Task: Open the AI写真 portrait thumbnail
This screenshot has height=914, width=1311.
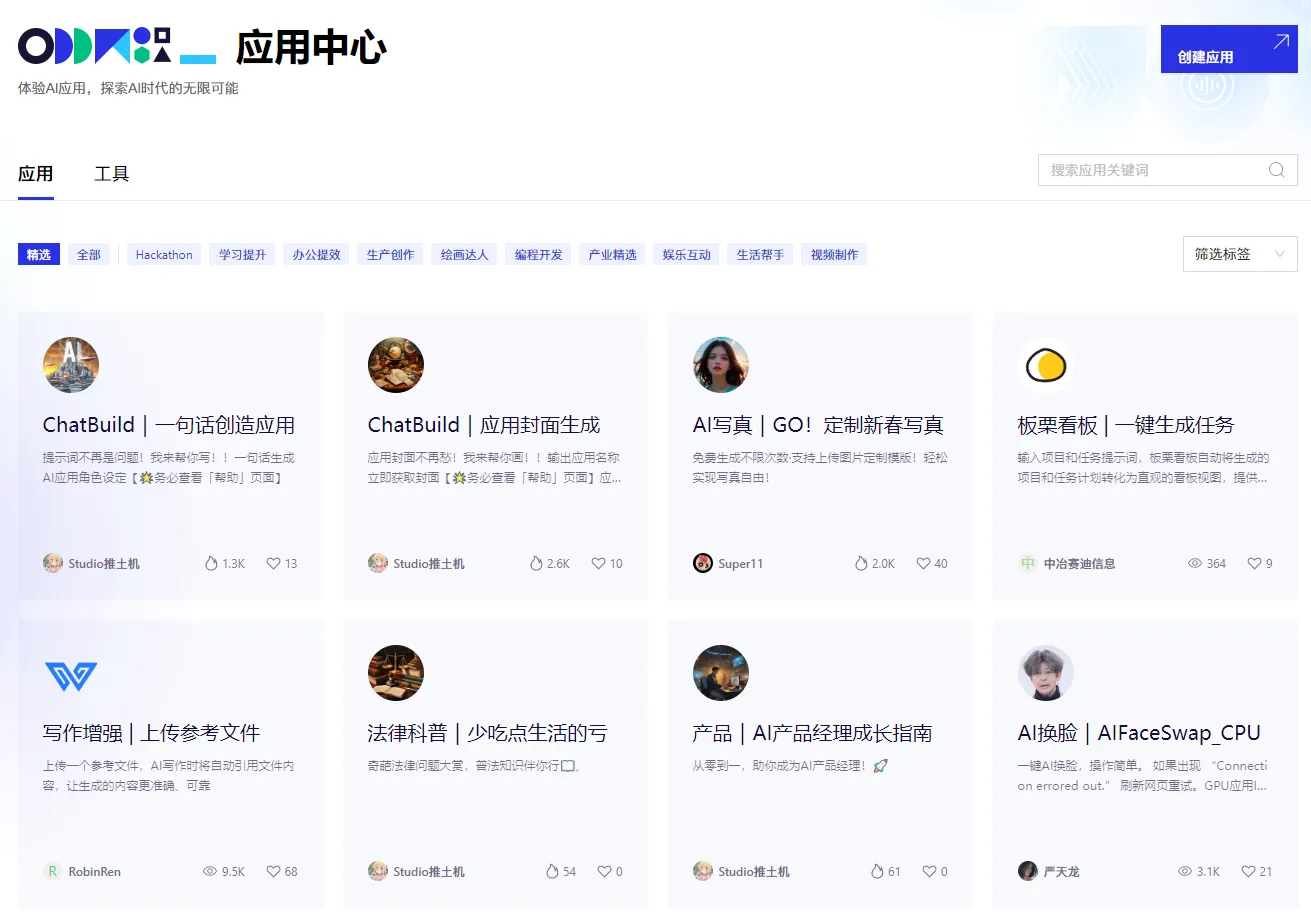Action: point(720,365)
